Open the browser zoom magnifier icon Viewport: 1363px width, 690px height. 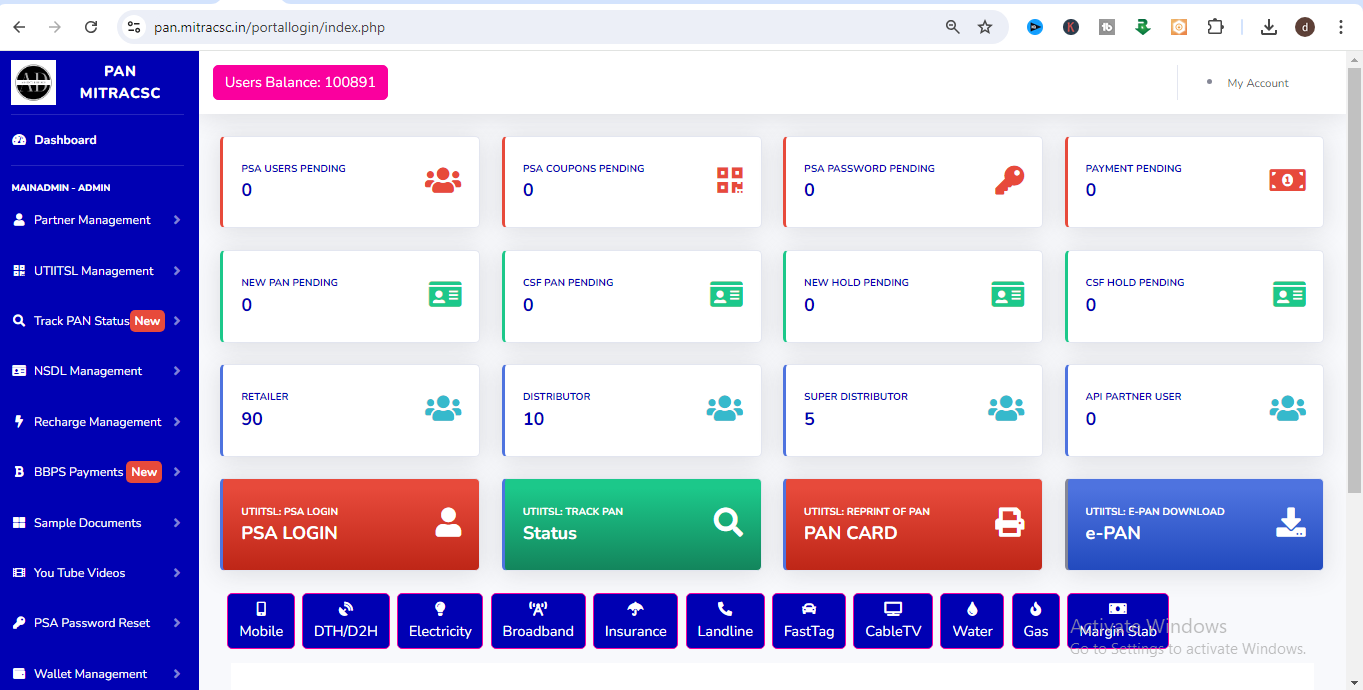[x=953, y=27]
